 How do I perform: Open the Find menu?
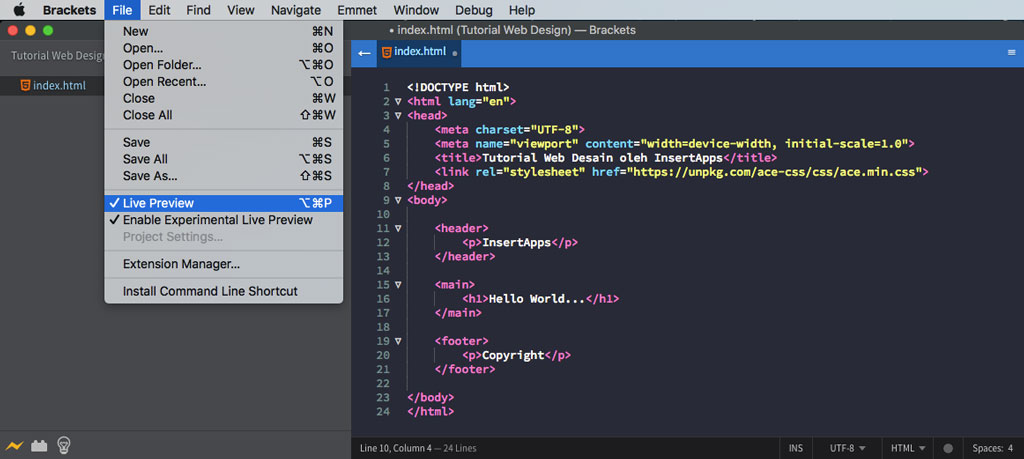point(199,10)
